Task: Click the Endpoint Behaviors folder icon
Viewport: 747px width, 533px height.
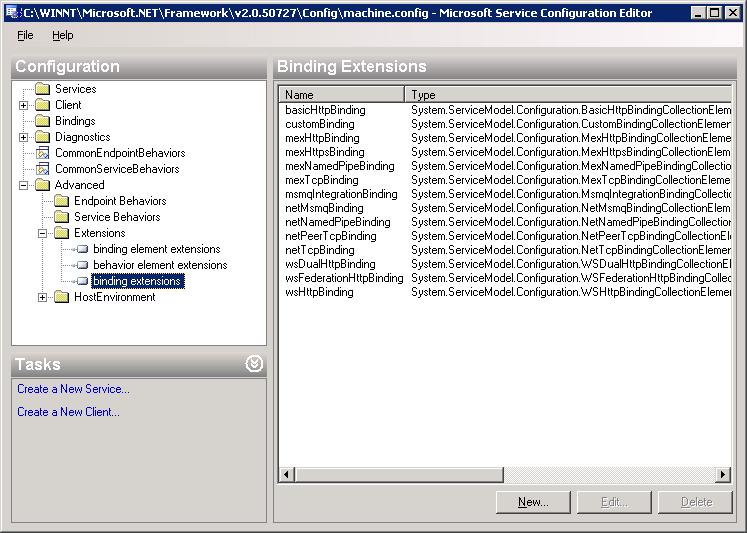Action: pyautogui.click(x=61, y=201)
